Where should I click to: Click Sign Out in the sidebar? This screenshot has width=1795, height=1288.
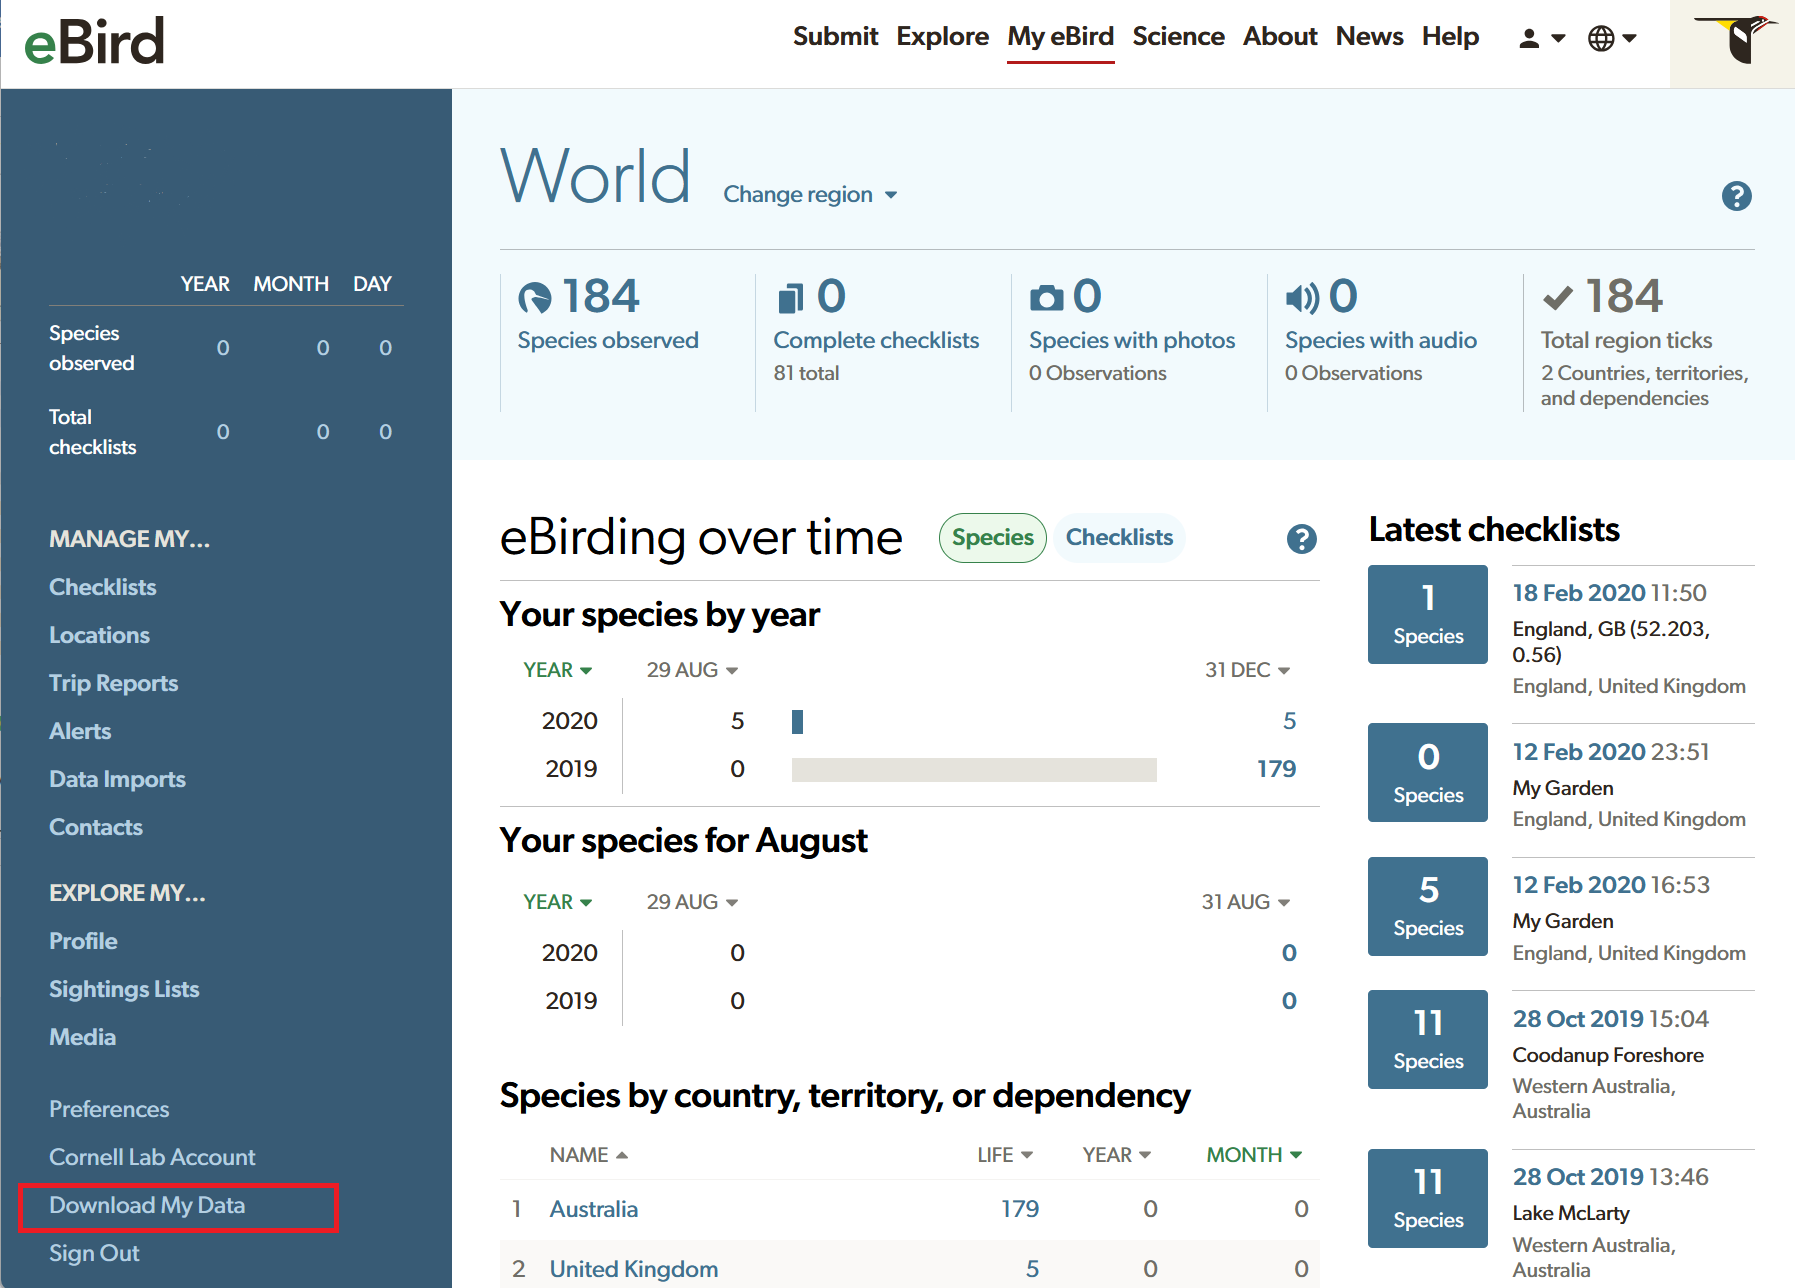point(94,1253)
